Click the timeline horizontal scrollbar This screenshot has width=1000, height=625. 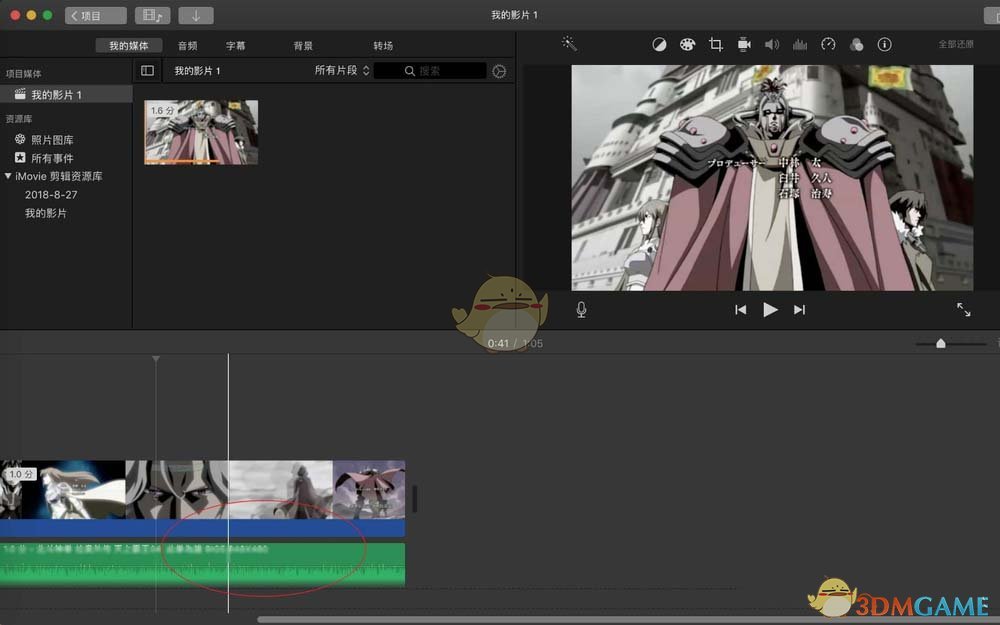628,619
